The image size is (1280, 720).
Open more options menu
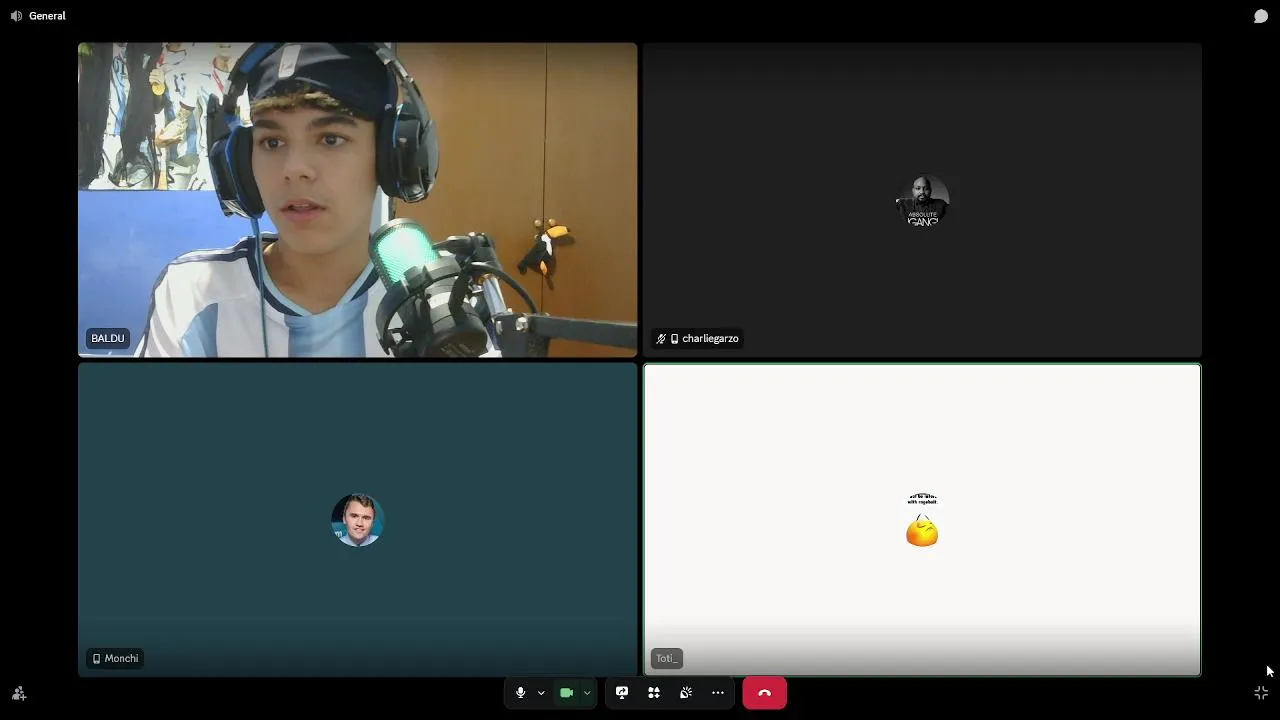pos(718,693)
